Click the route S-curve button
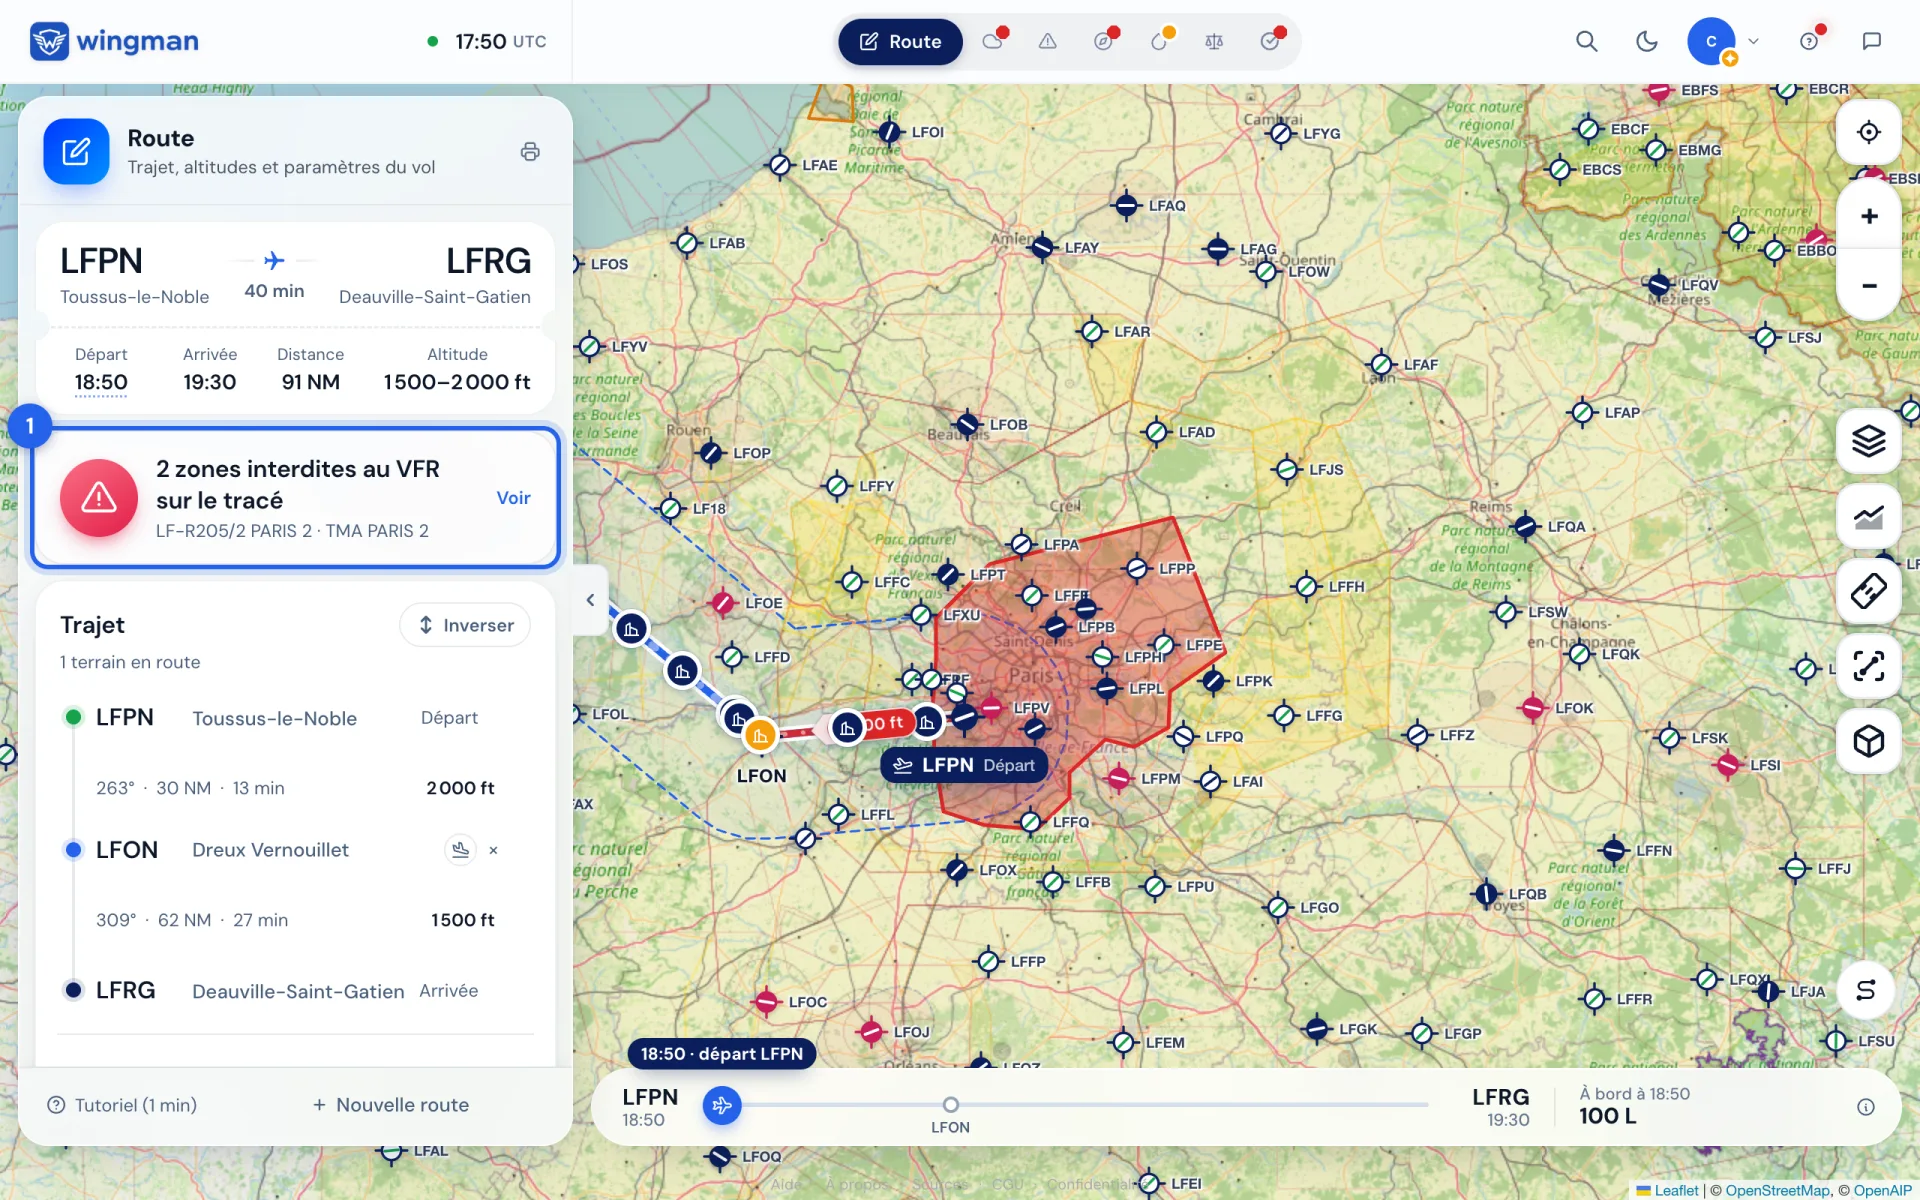The image size is (1920, 1200). pos(1866,990)
